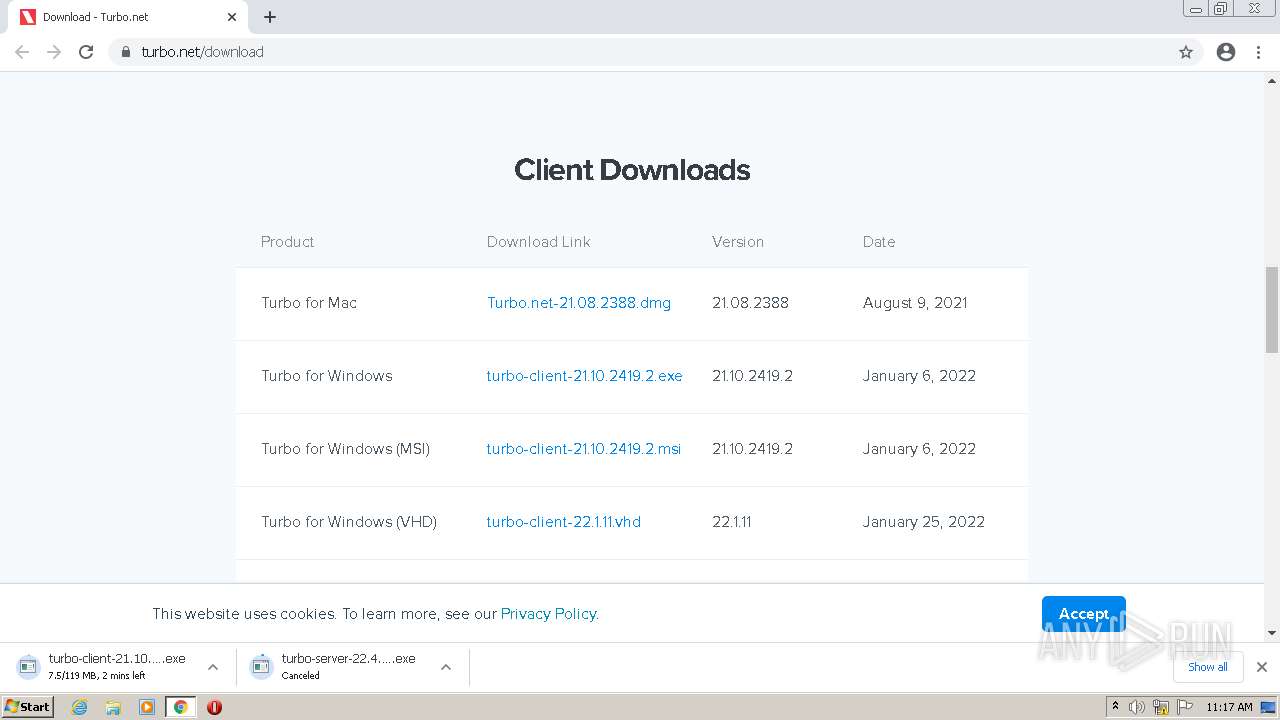Click scrollbar down arrow

1272,633
